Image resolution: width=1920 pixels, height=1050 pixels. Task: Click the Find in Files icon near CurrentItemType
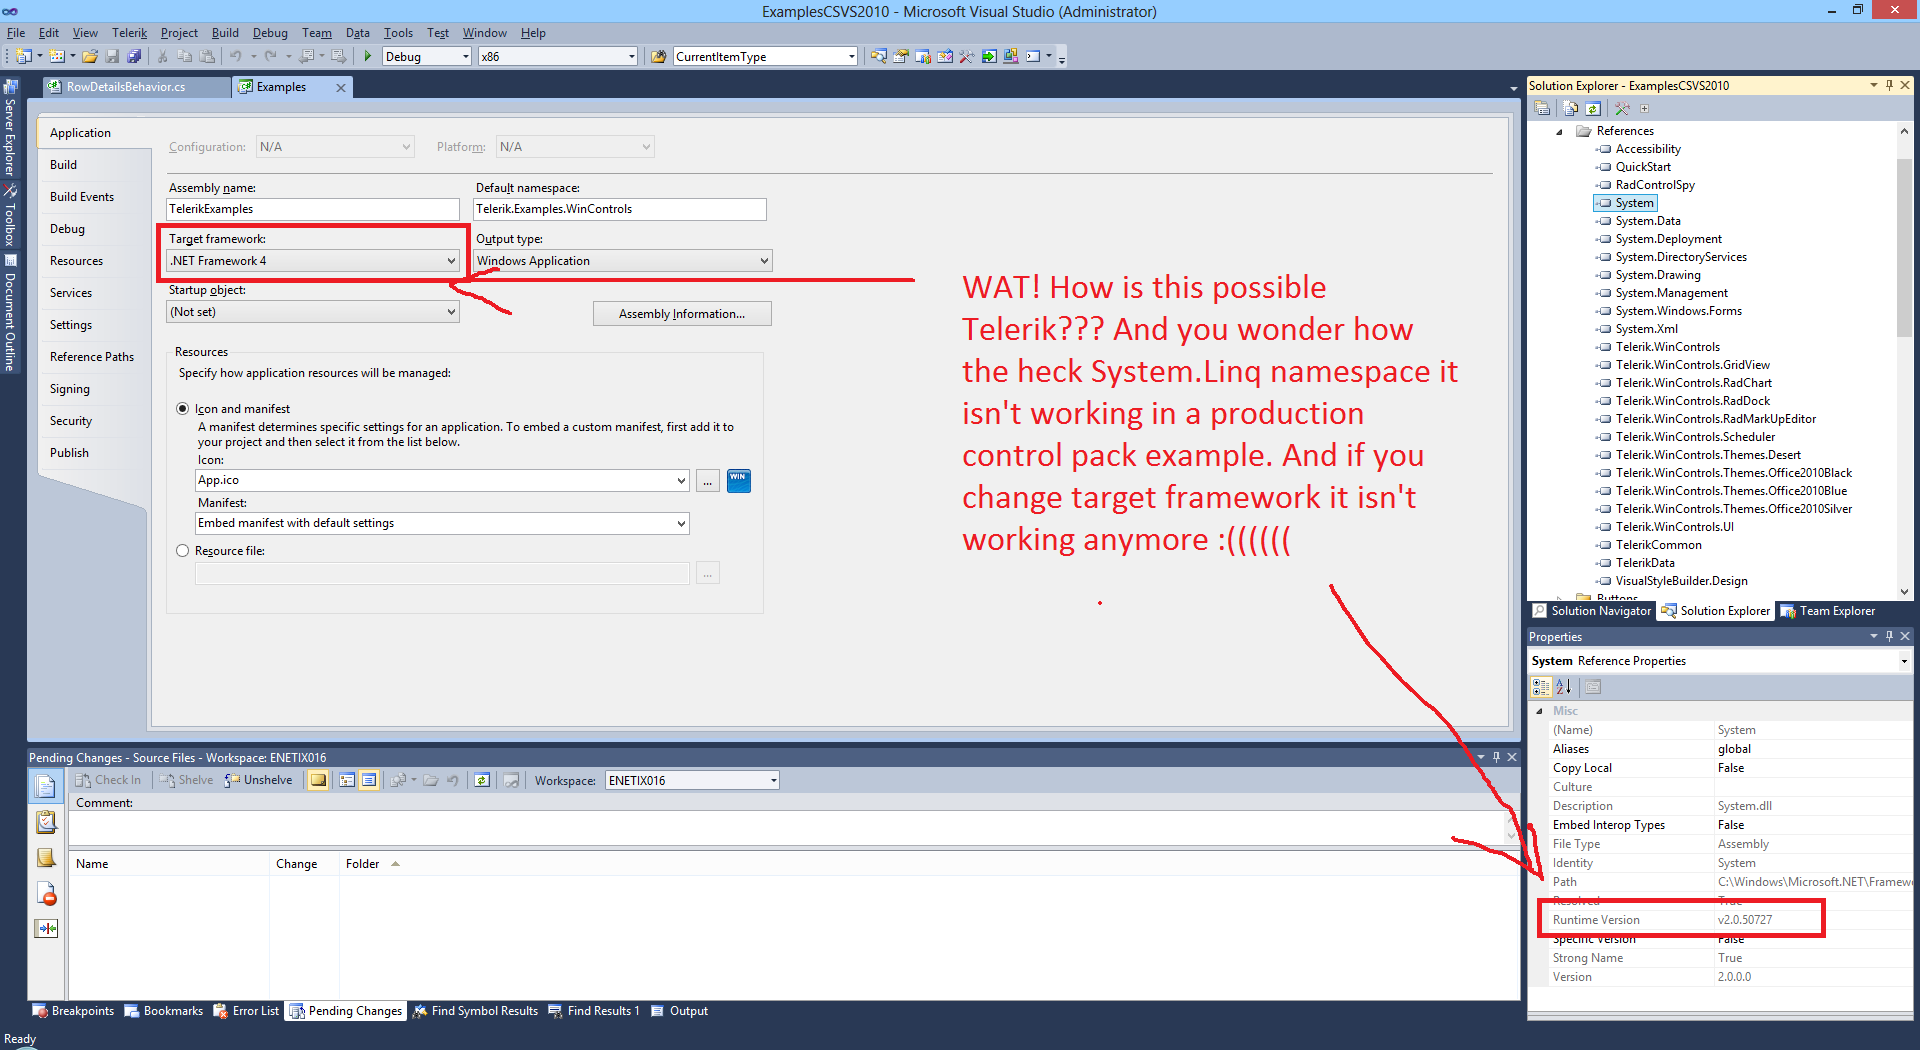(659, 56)
